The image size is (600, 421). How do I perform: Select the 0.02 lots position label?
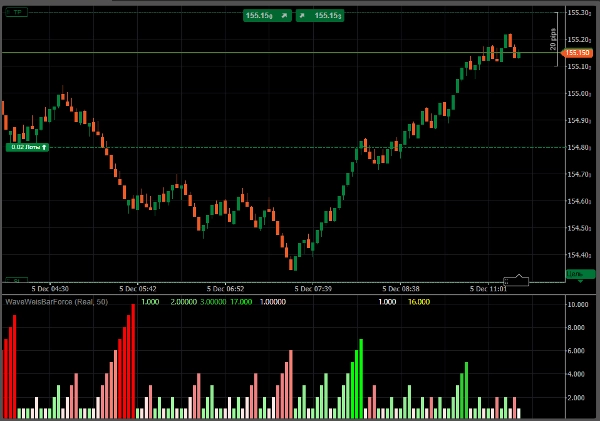tap(27, 147)
